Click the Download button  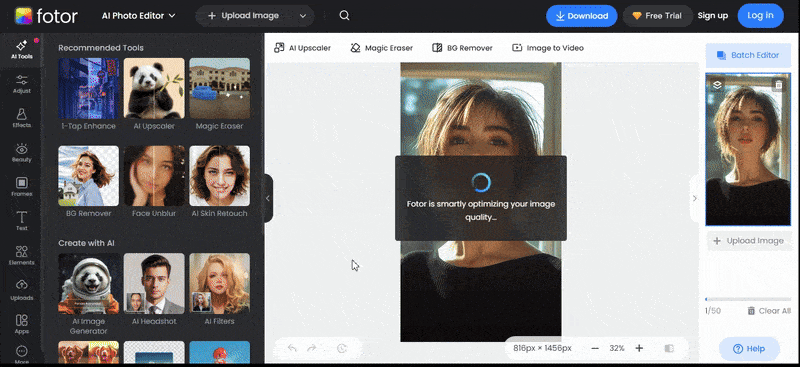(x=582, y=16)
